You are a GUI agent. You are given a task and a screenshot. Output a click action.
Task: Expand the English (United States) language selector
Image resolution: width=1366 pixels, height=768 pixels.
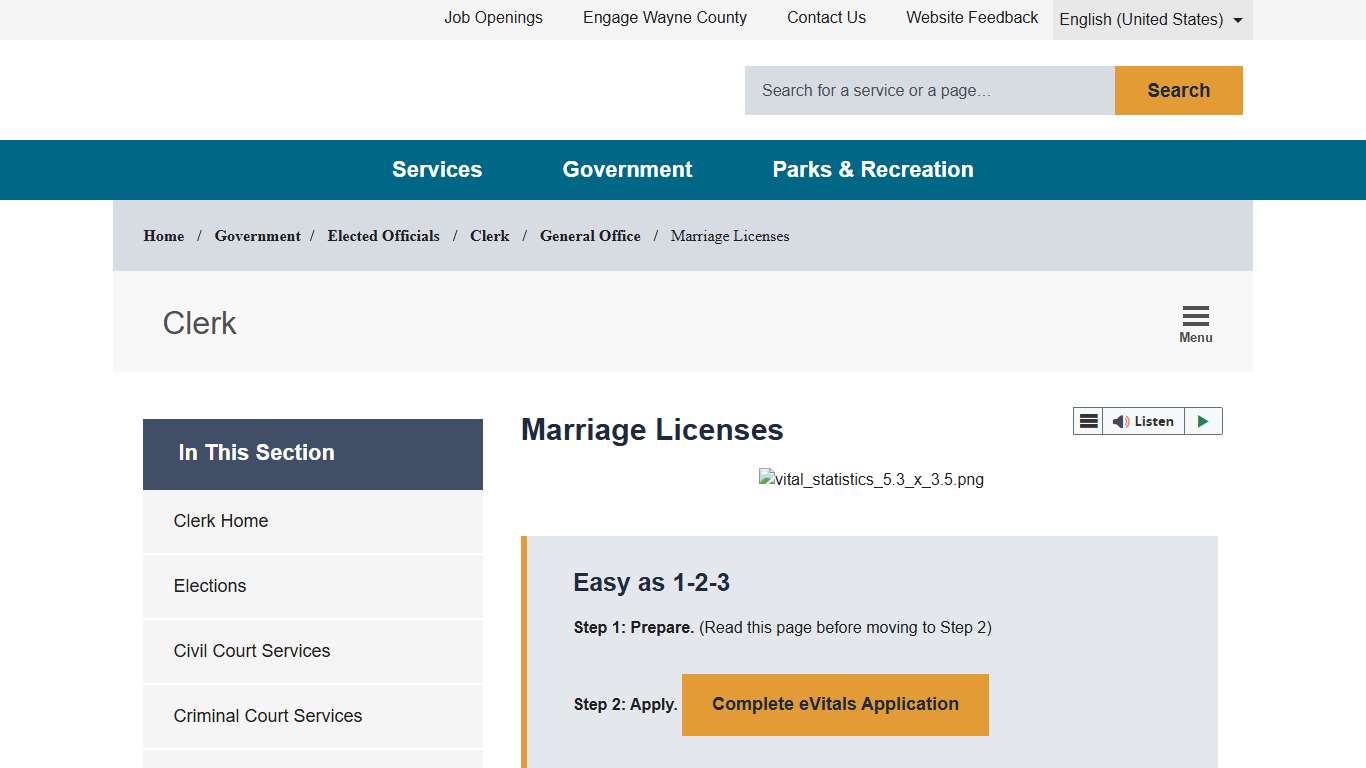click(x=1151, y=19)
